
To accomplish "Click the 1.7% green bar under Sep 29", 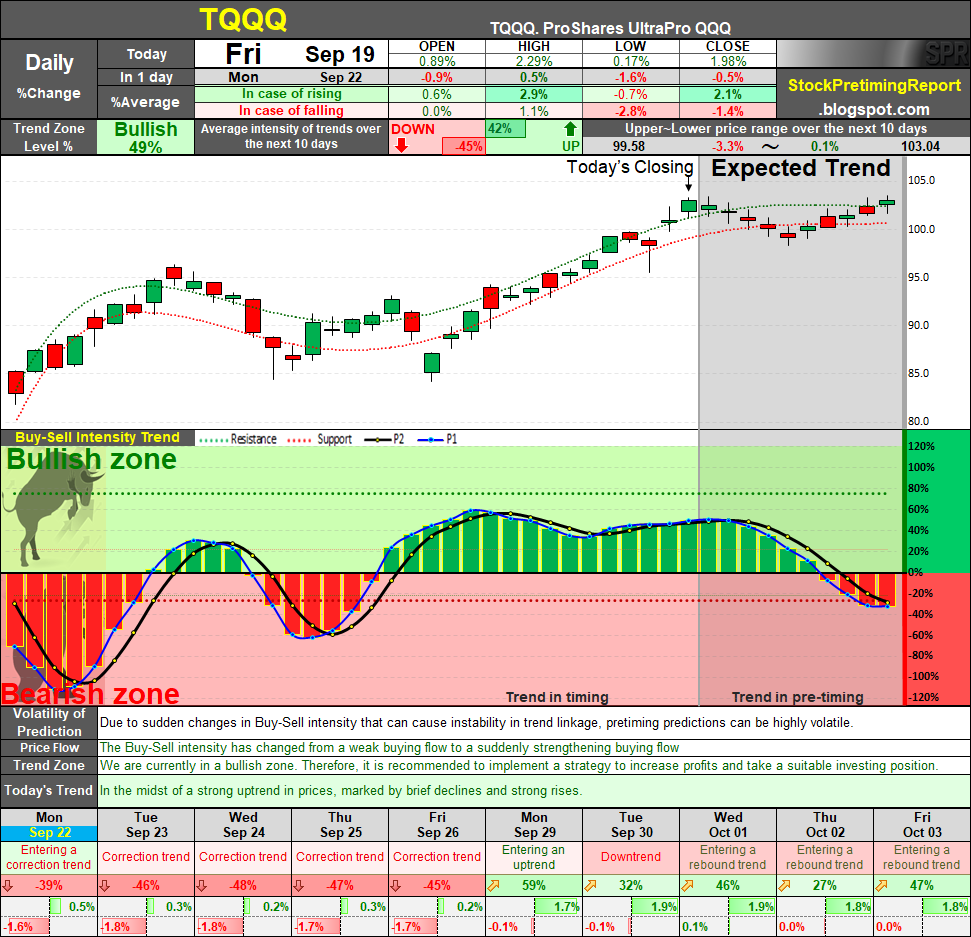I will coord(557,907).
